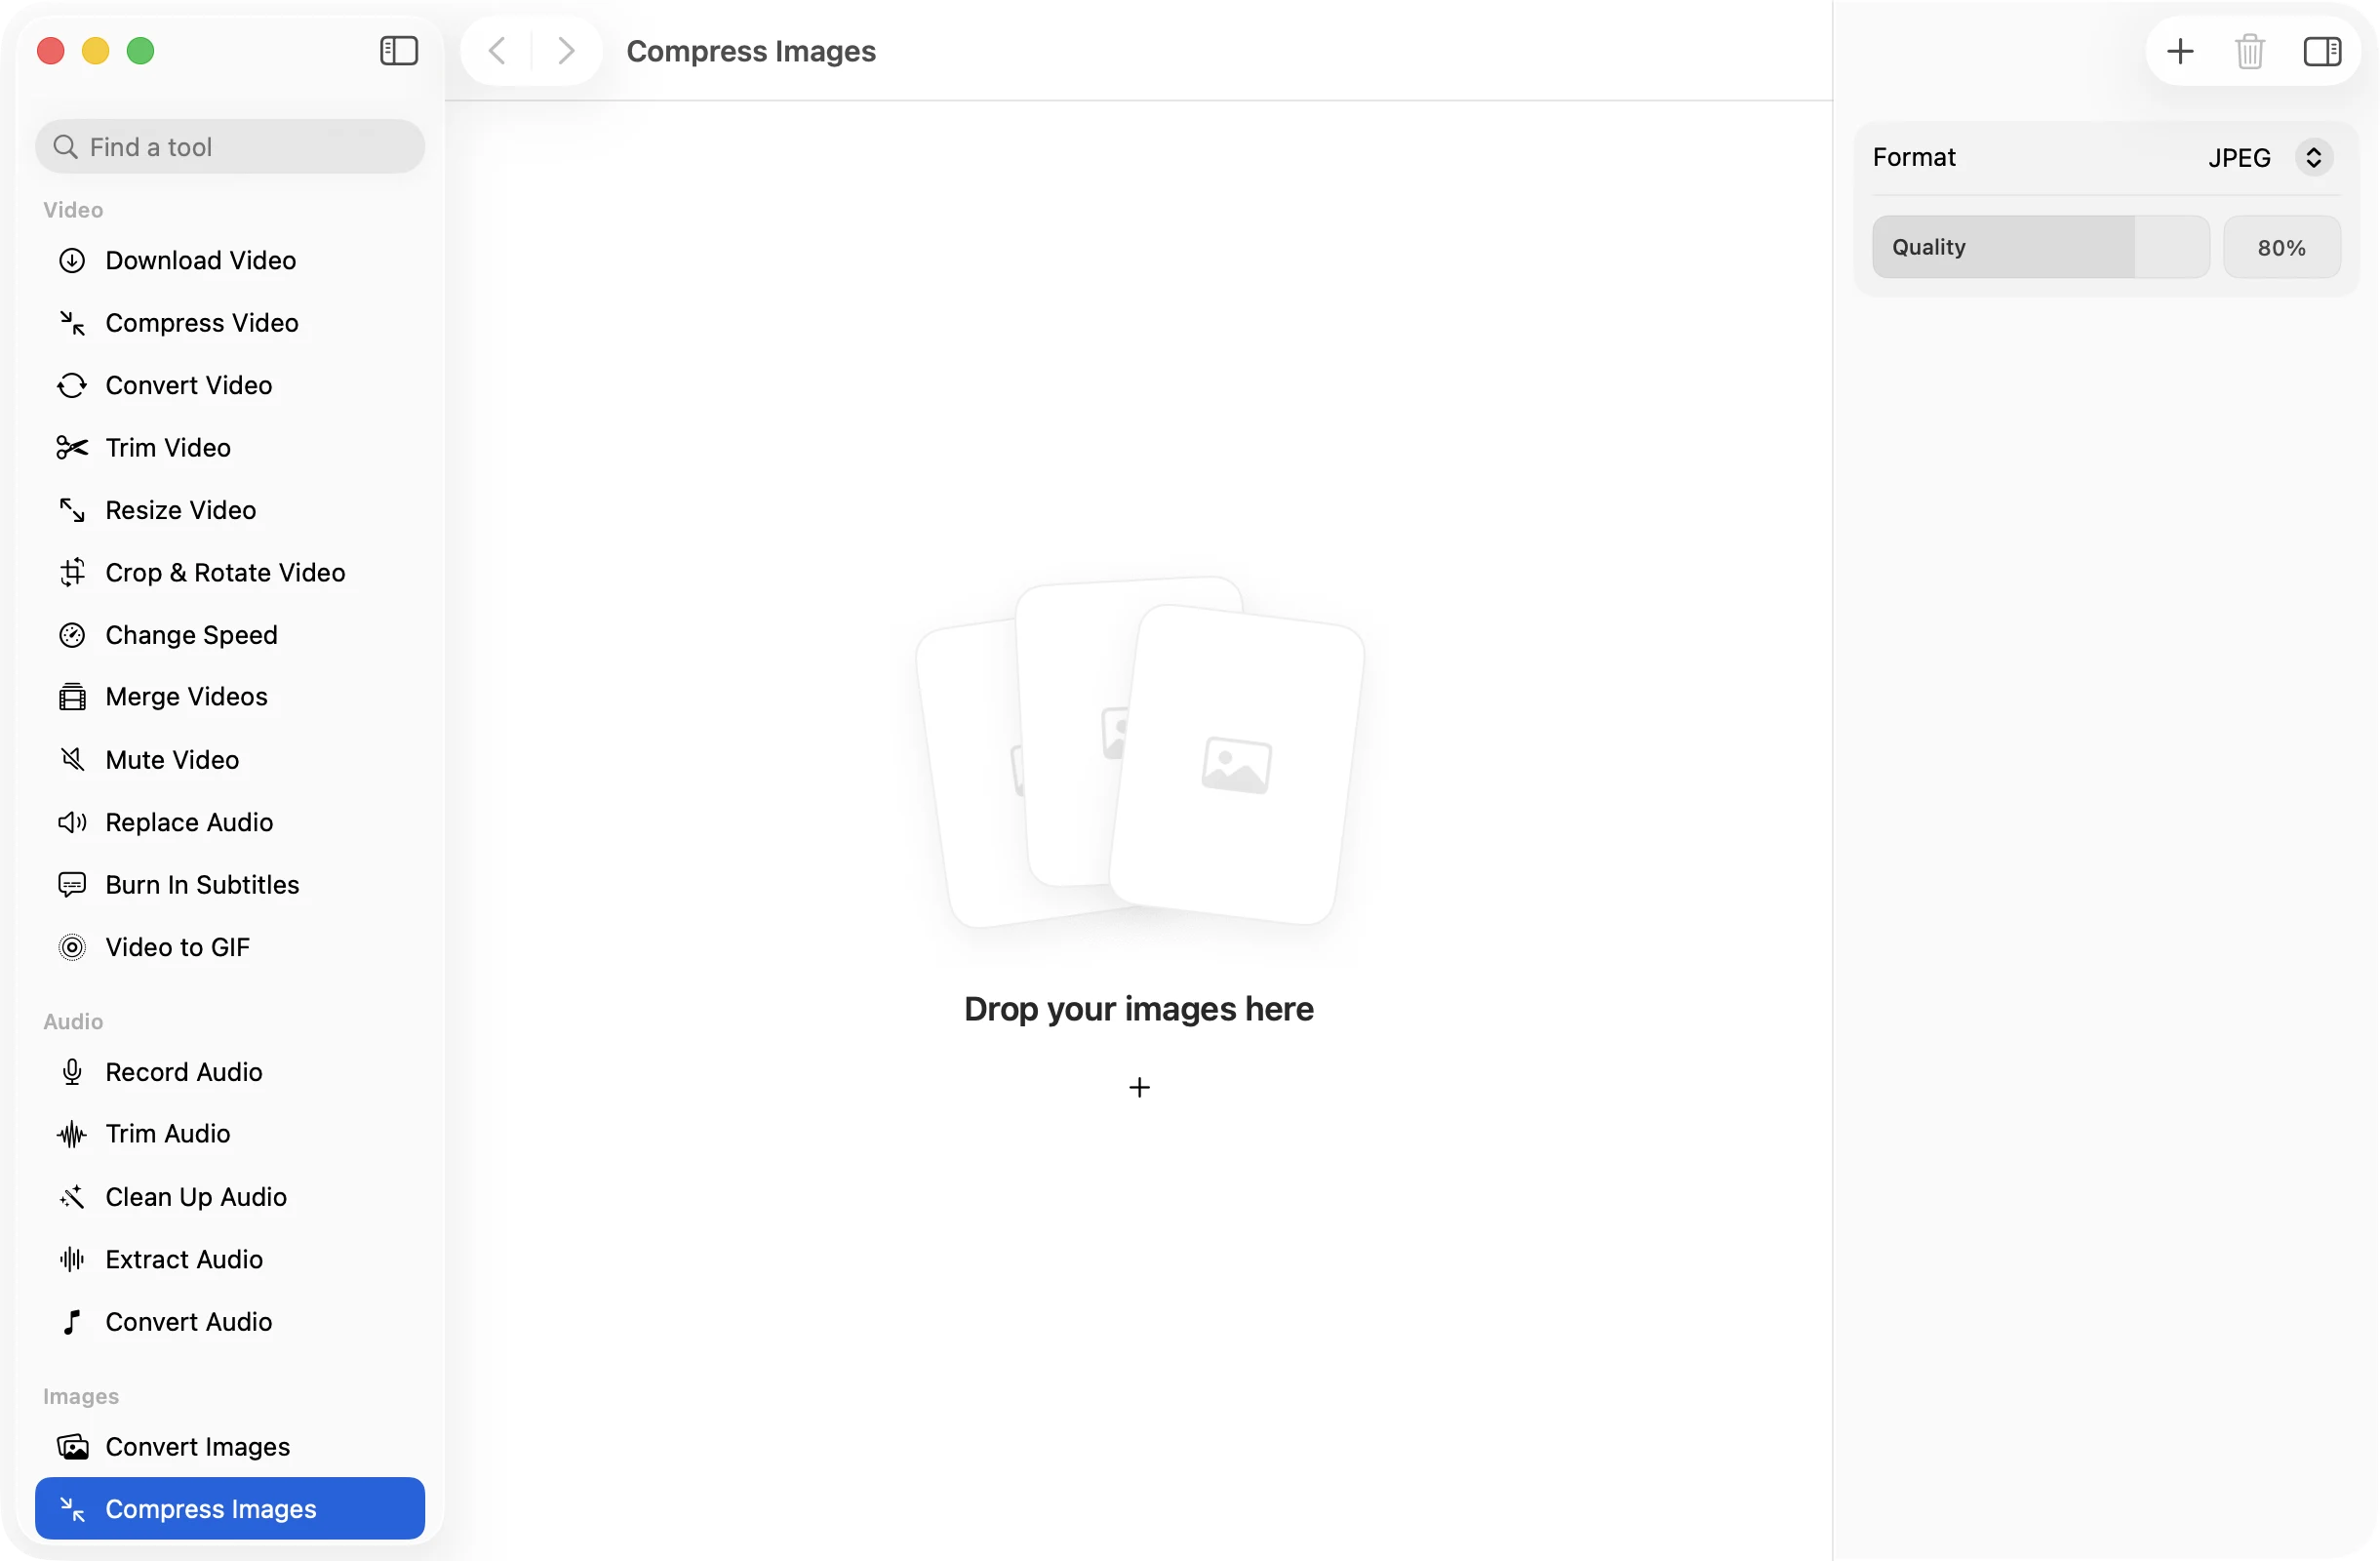Open the Convert Video tool

click(229, 385)
